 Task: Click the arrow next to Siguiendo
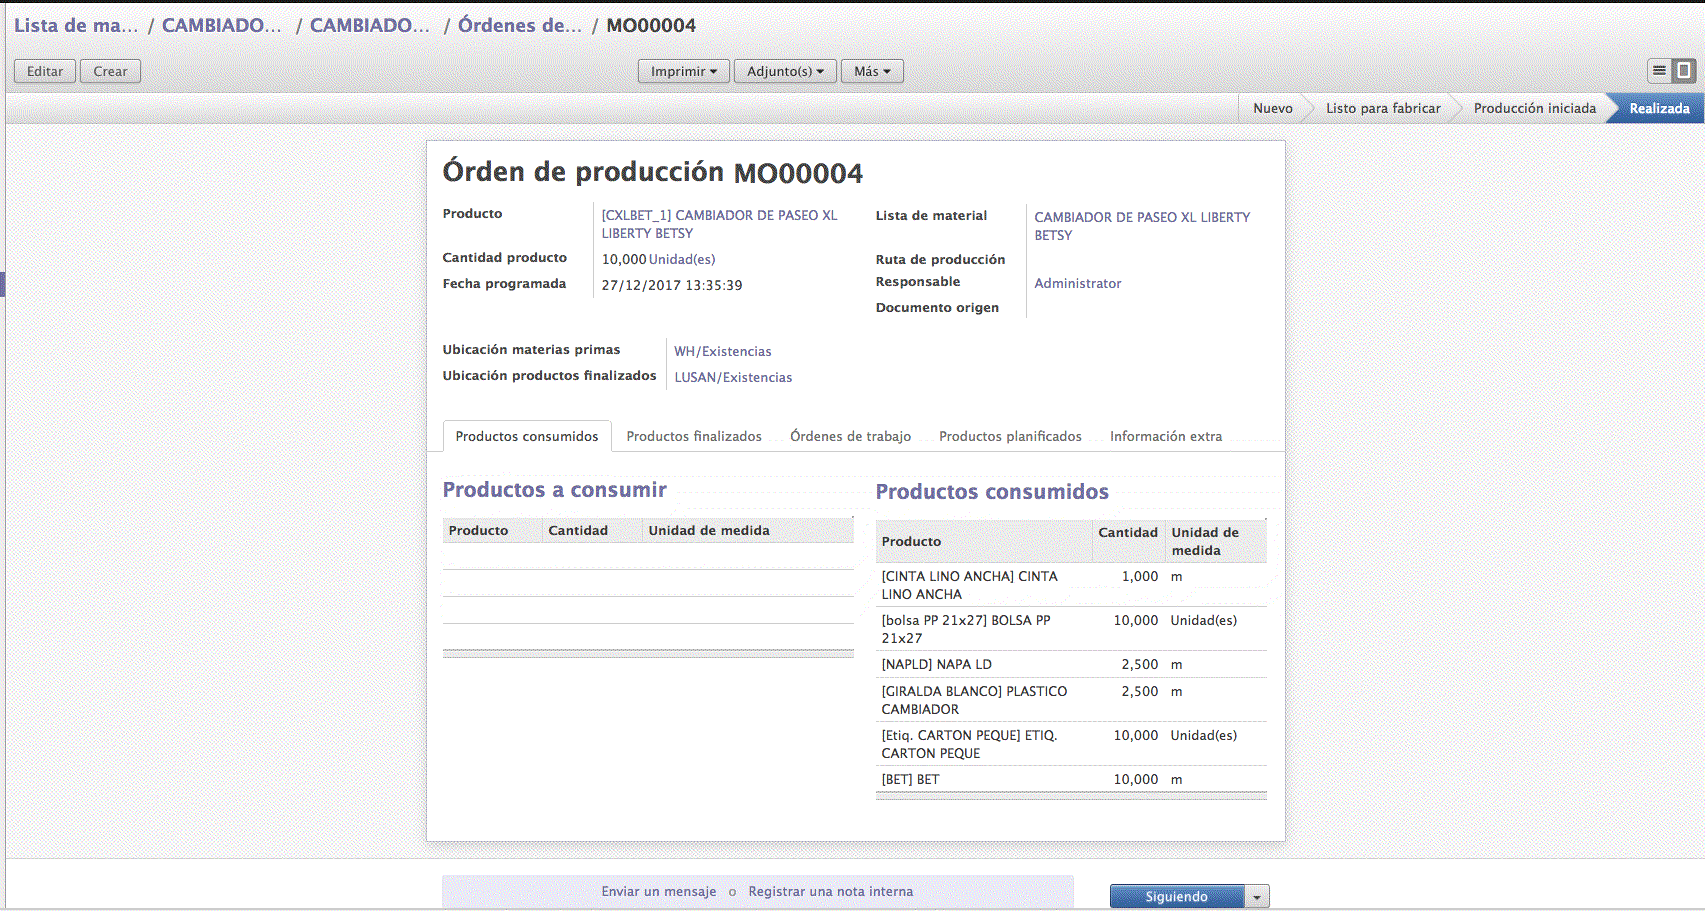pyautogui.click(x=1257, y=897)
